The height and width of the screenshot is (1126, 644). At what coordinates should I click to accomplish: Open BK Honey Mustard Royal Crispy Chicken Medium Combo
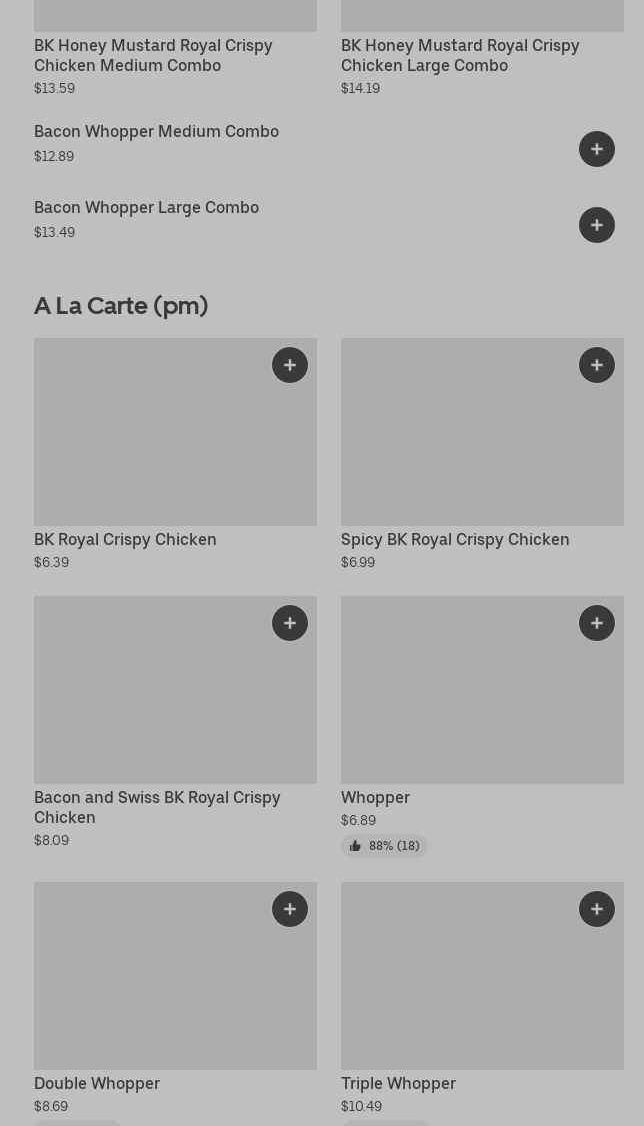(x=153, y=55)
